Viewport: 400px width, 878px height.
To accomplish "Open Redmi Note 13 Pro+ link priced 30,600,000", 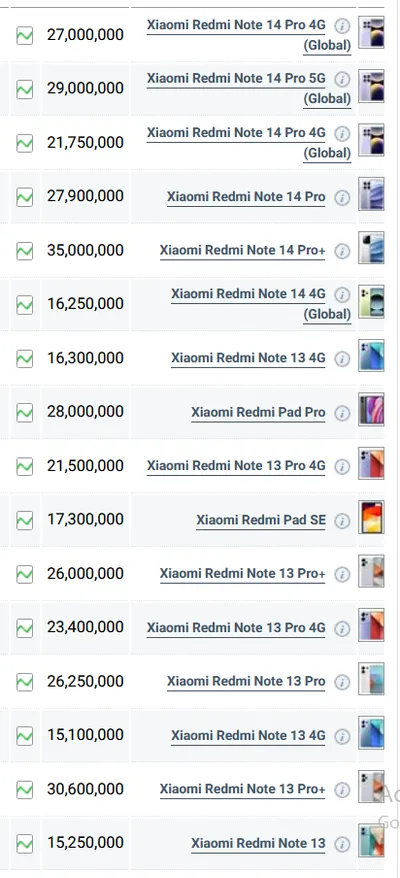I will pos(243,790).
